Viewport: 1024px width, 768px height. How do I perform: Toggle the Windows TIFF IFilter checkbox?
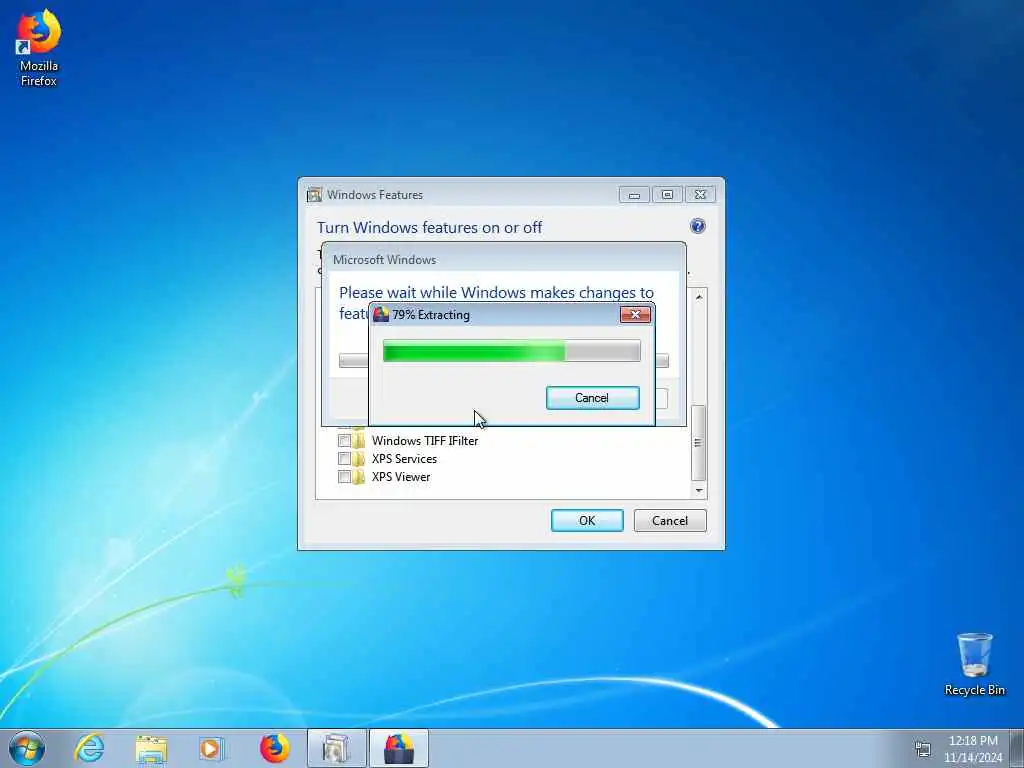(x=344, y=441)
